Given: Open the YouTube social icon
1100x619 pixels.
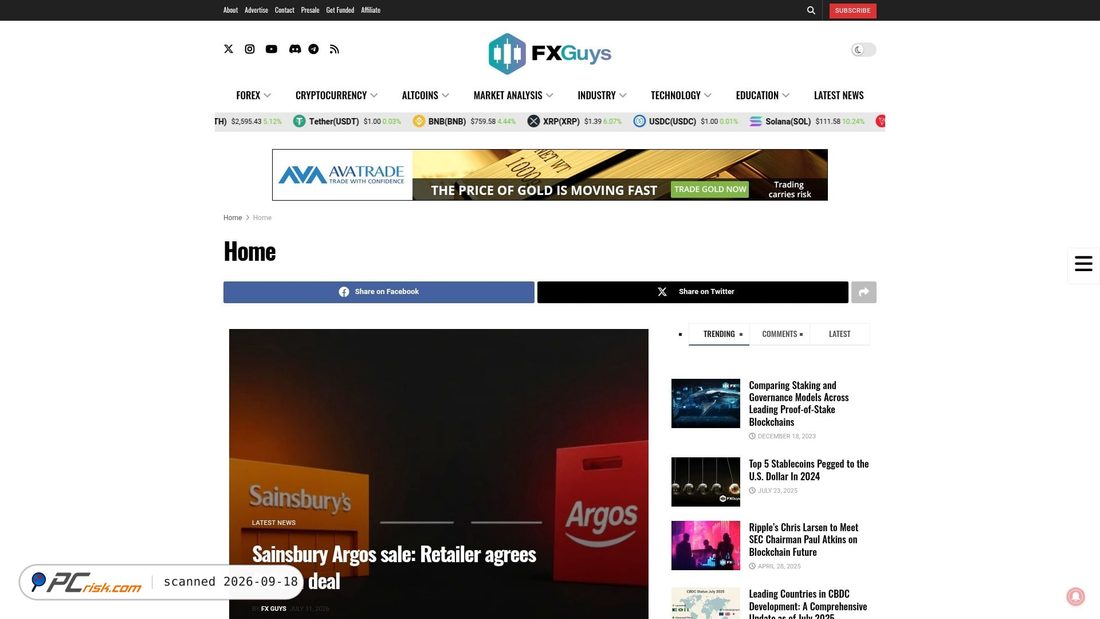Looking at the screenshot, I should click(x=271, y=49).
